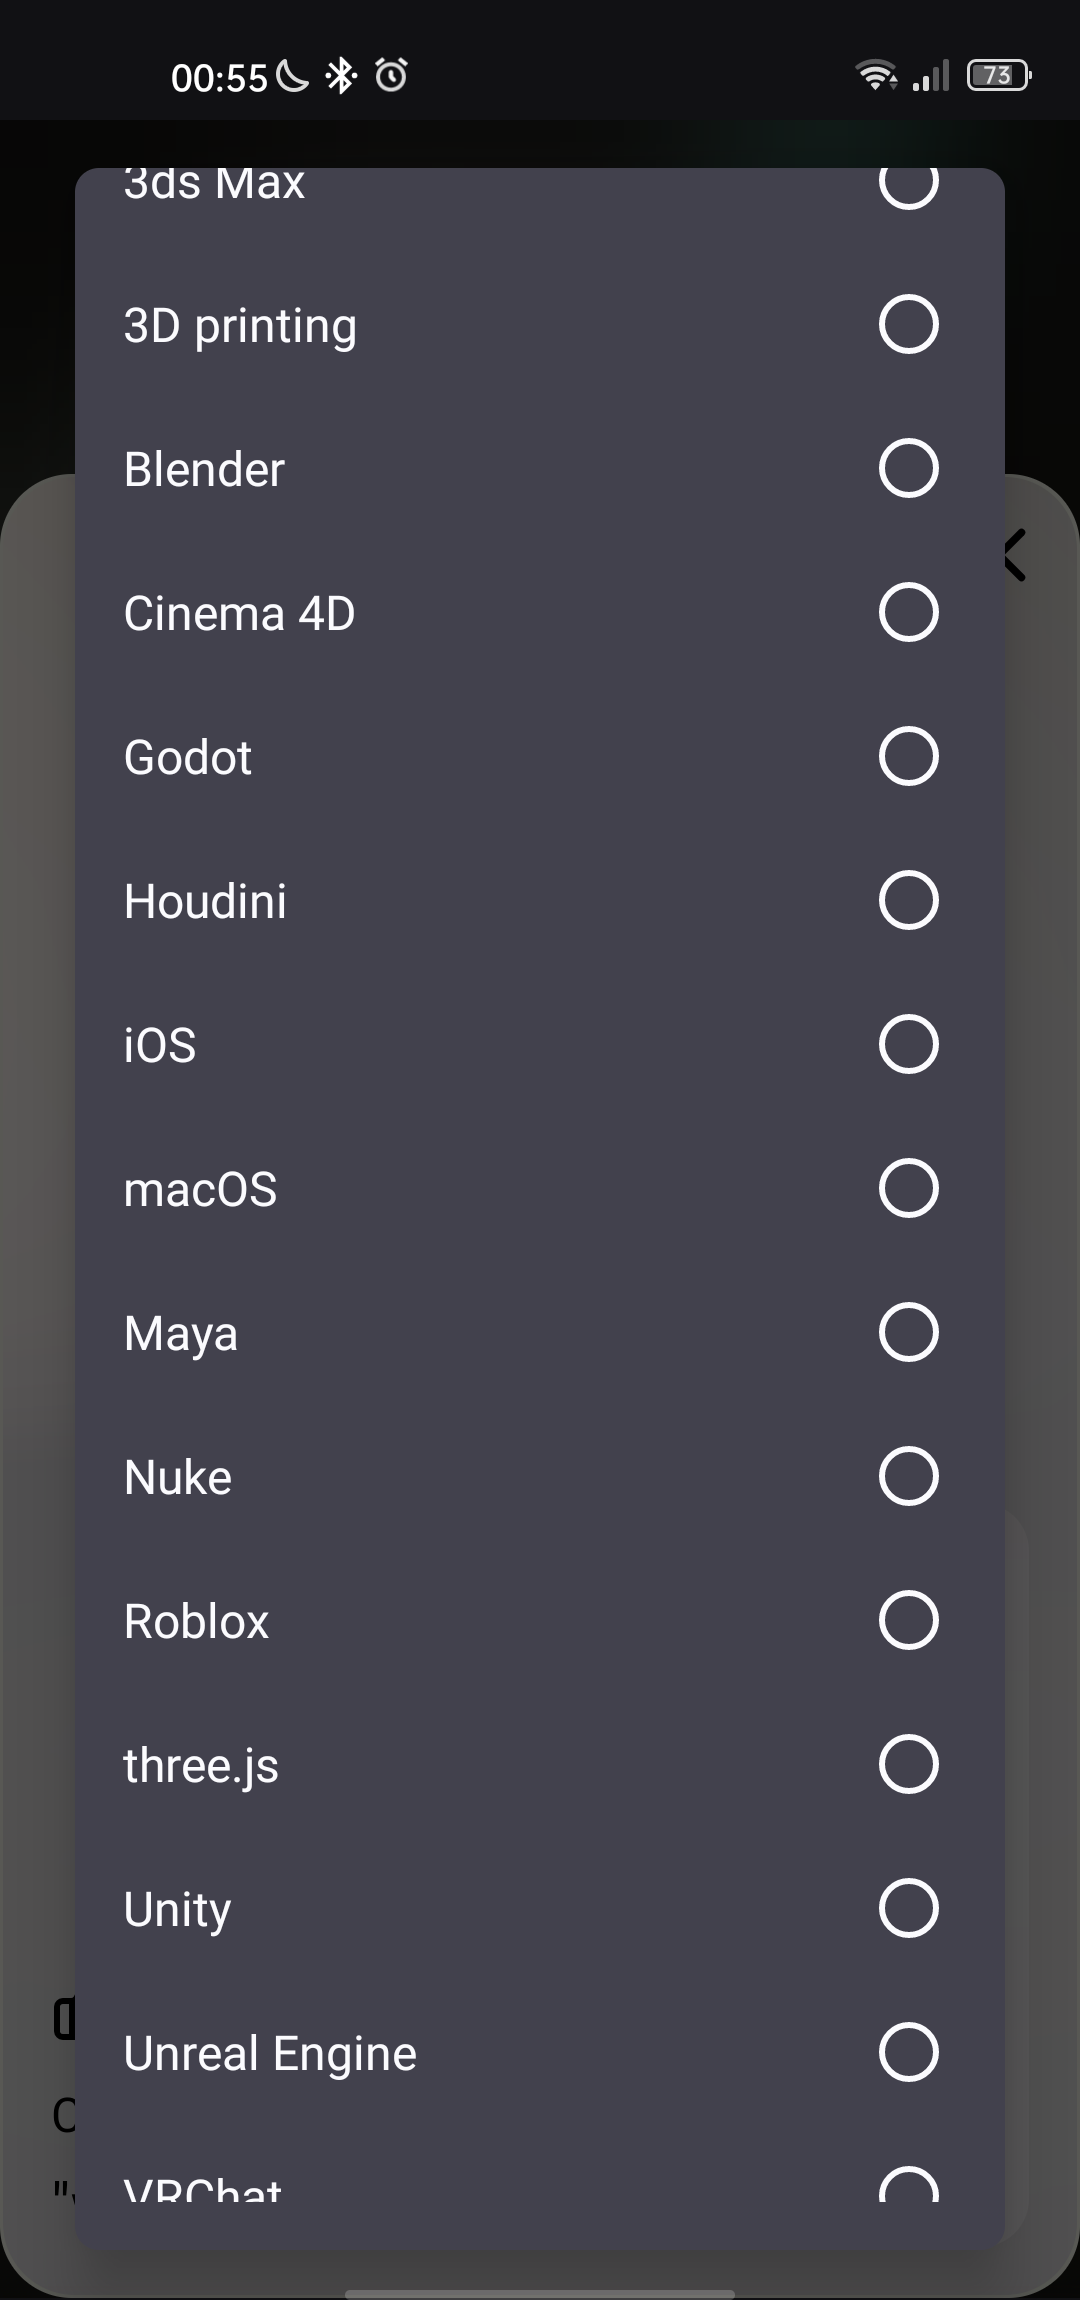Image resolution: width=1080 pixels, height=2300 pixels.
Task: Choose the Blender radio option
Action: [908, 469]
